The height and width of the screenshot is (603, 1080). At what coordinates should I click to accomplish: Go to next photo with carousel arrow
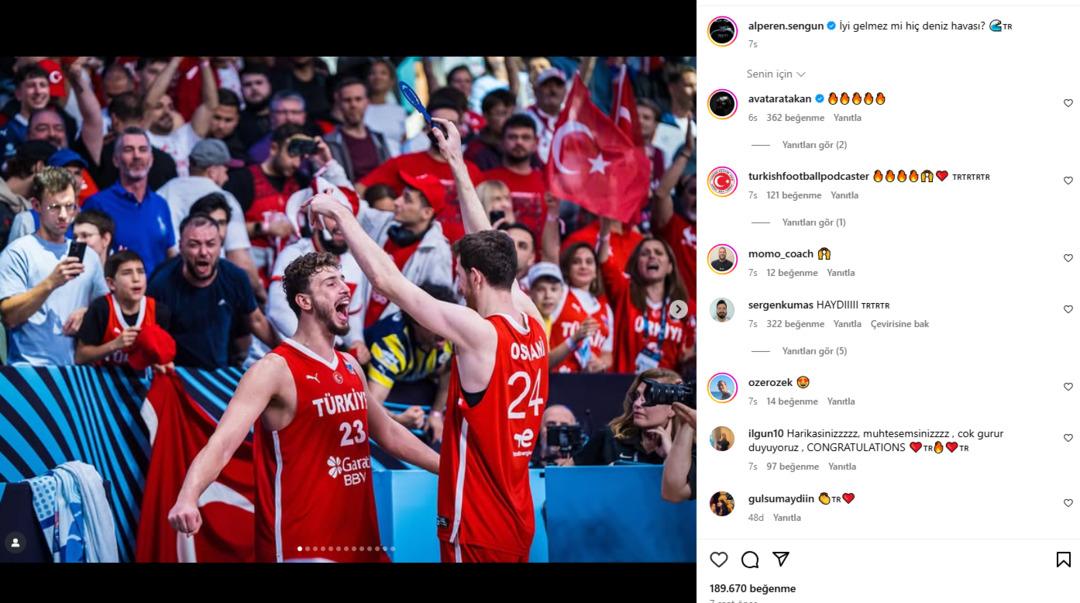(x=678, y=309)
